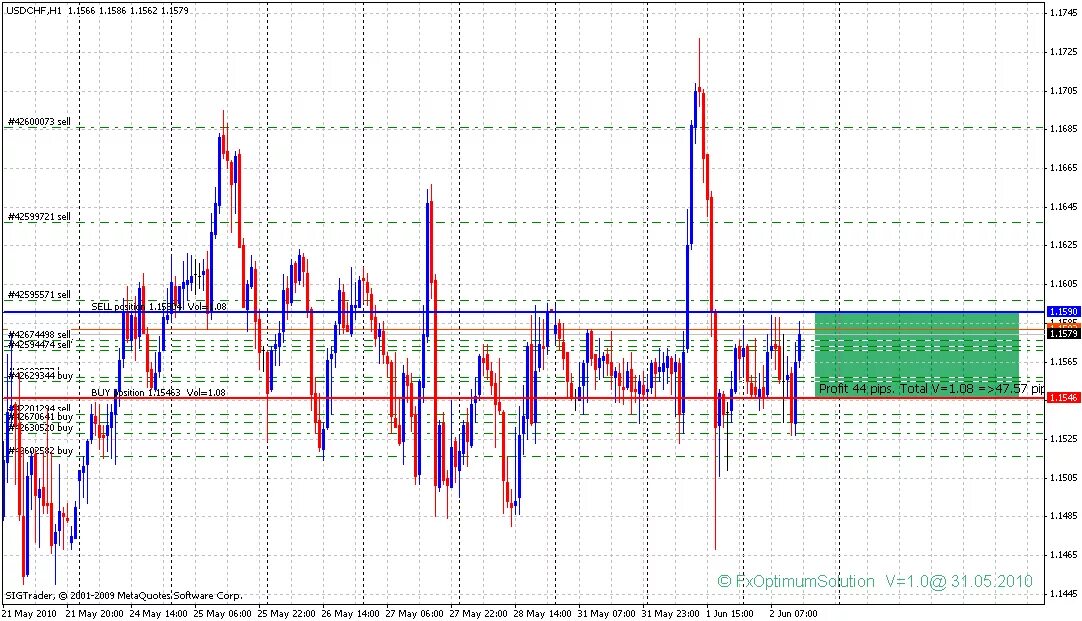Select the order label #42630520 buy
Image resolution: width=1082 pixels, height=621 pixels.
(40, 428)
